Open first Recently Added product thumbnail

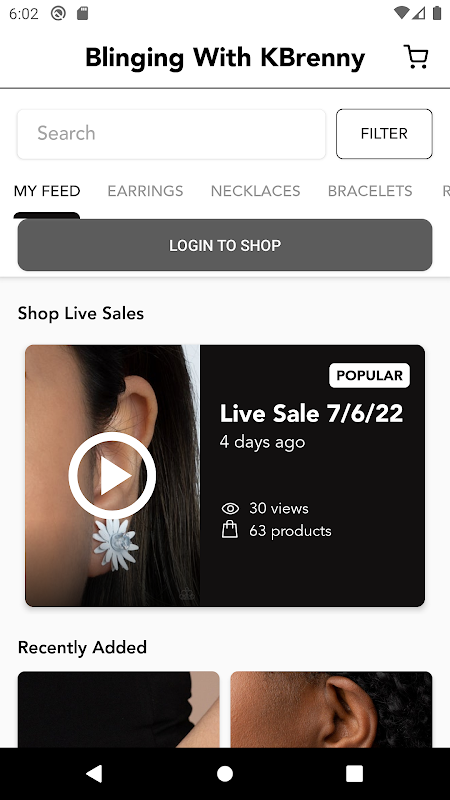tap(118, 710)
